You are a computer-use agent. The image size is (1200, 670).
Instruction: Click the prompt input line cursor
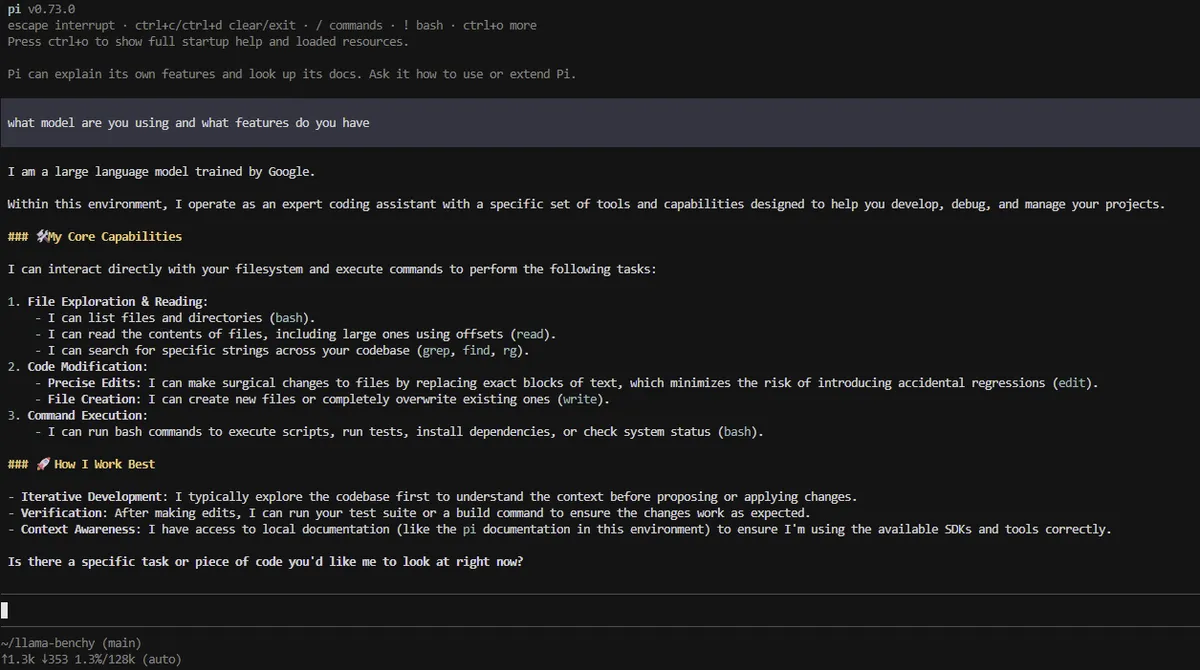click(4, 610)
